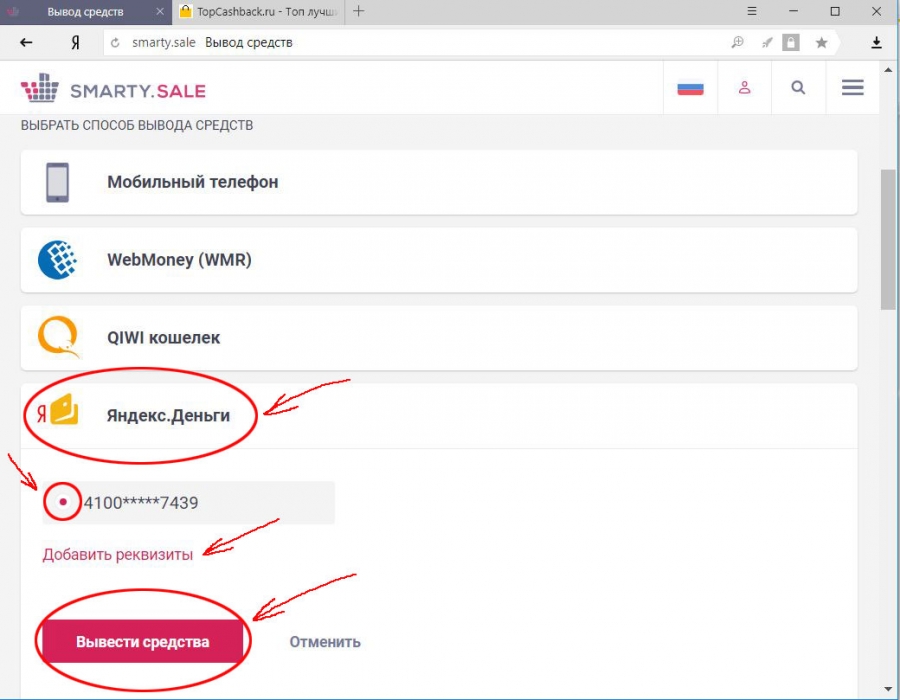Screen dimensions: 900x700
Task: Click the Вывести средства button
Action: click(143, 641)
